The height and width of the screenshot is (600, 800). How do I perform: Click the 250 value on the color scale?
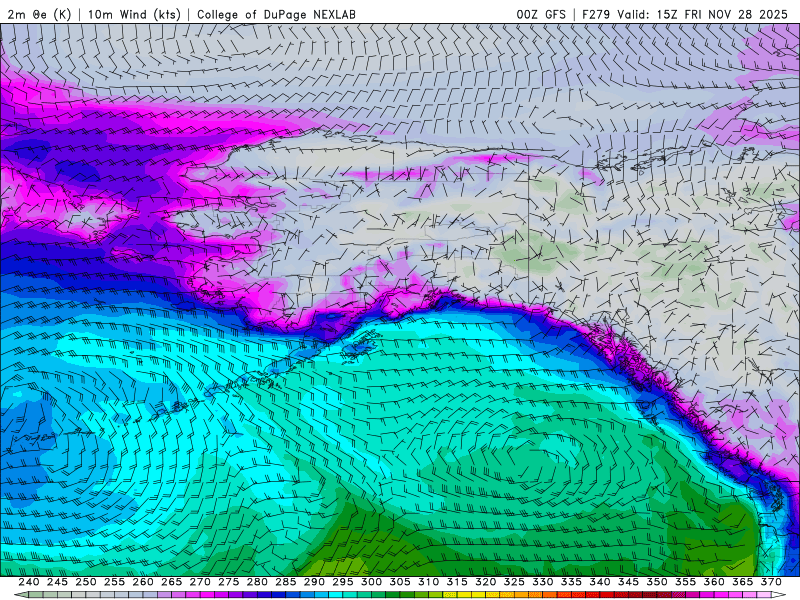pos(86,582)
